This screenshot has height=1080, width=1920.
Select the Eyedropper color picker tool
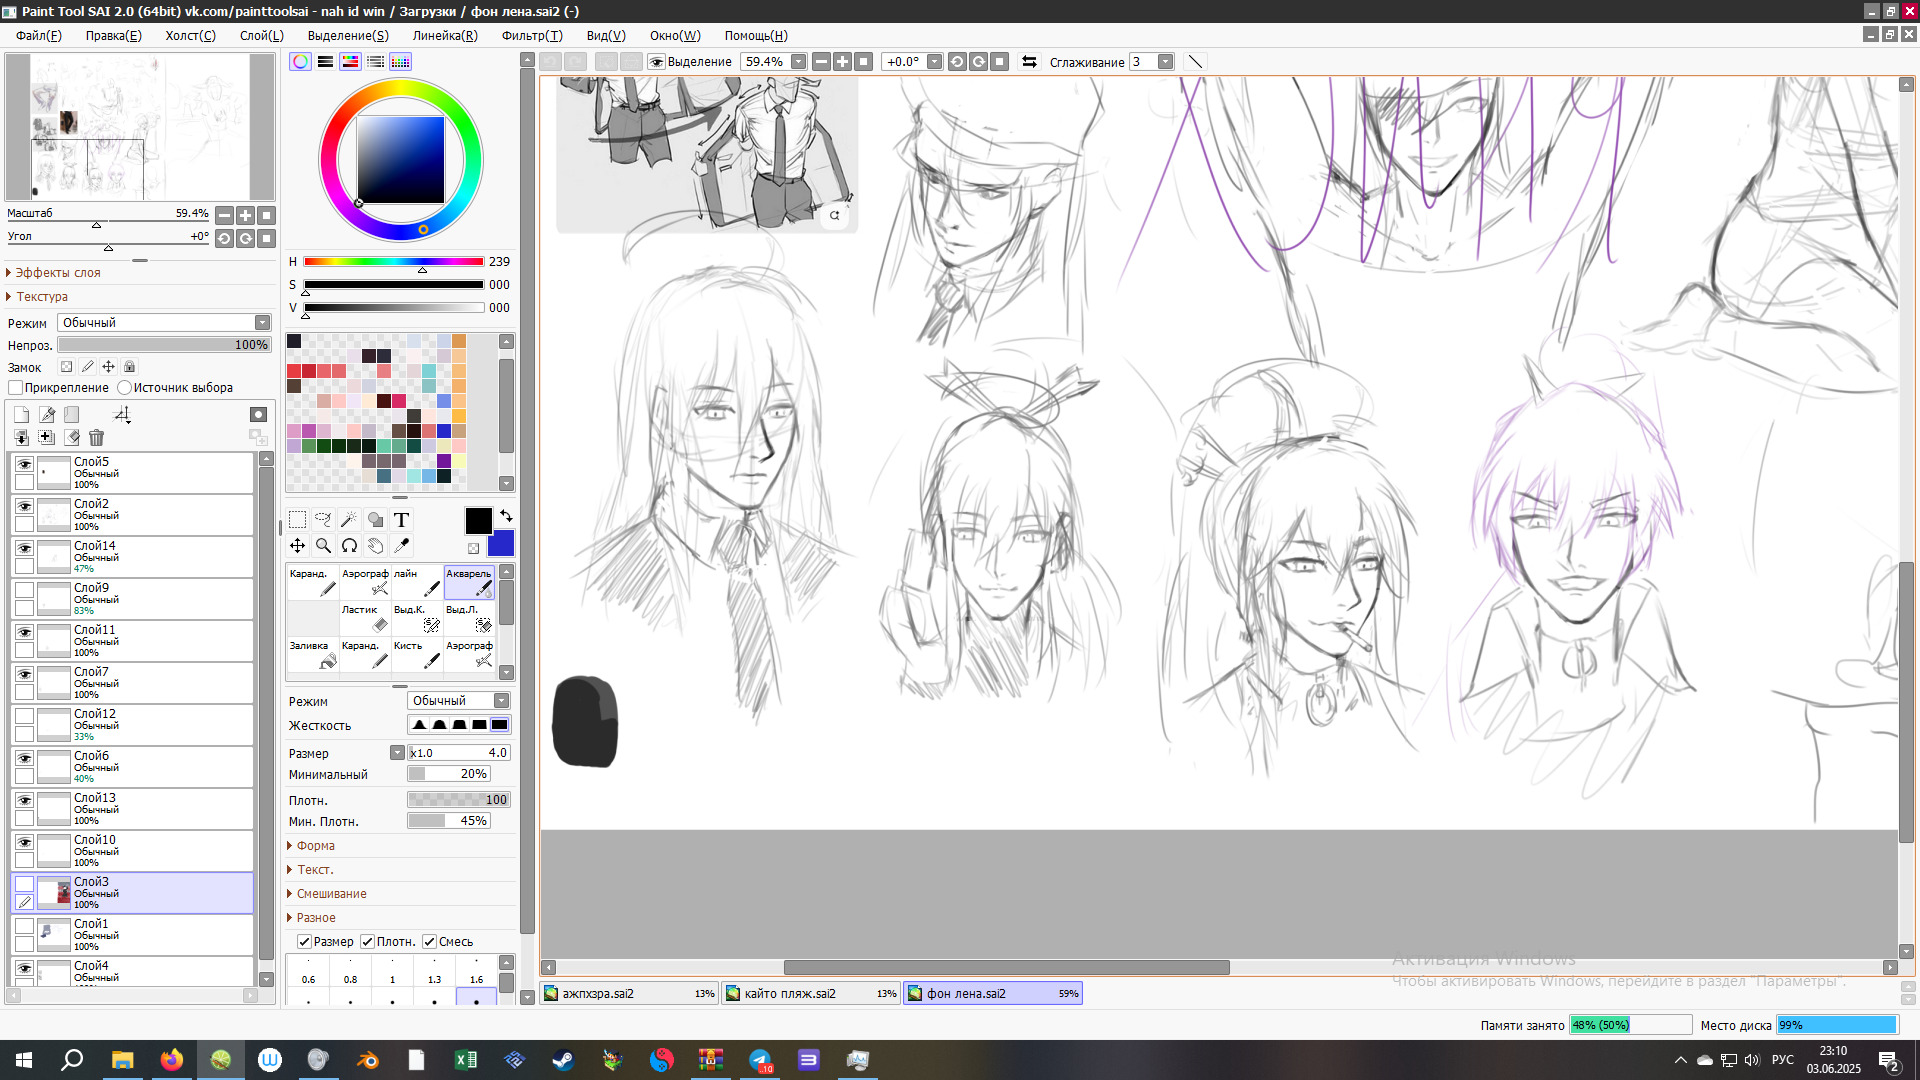[401, 546]
